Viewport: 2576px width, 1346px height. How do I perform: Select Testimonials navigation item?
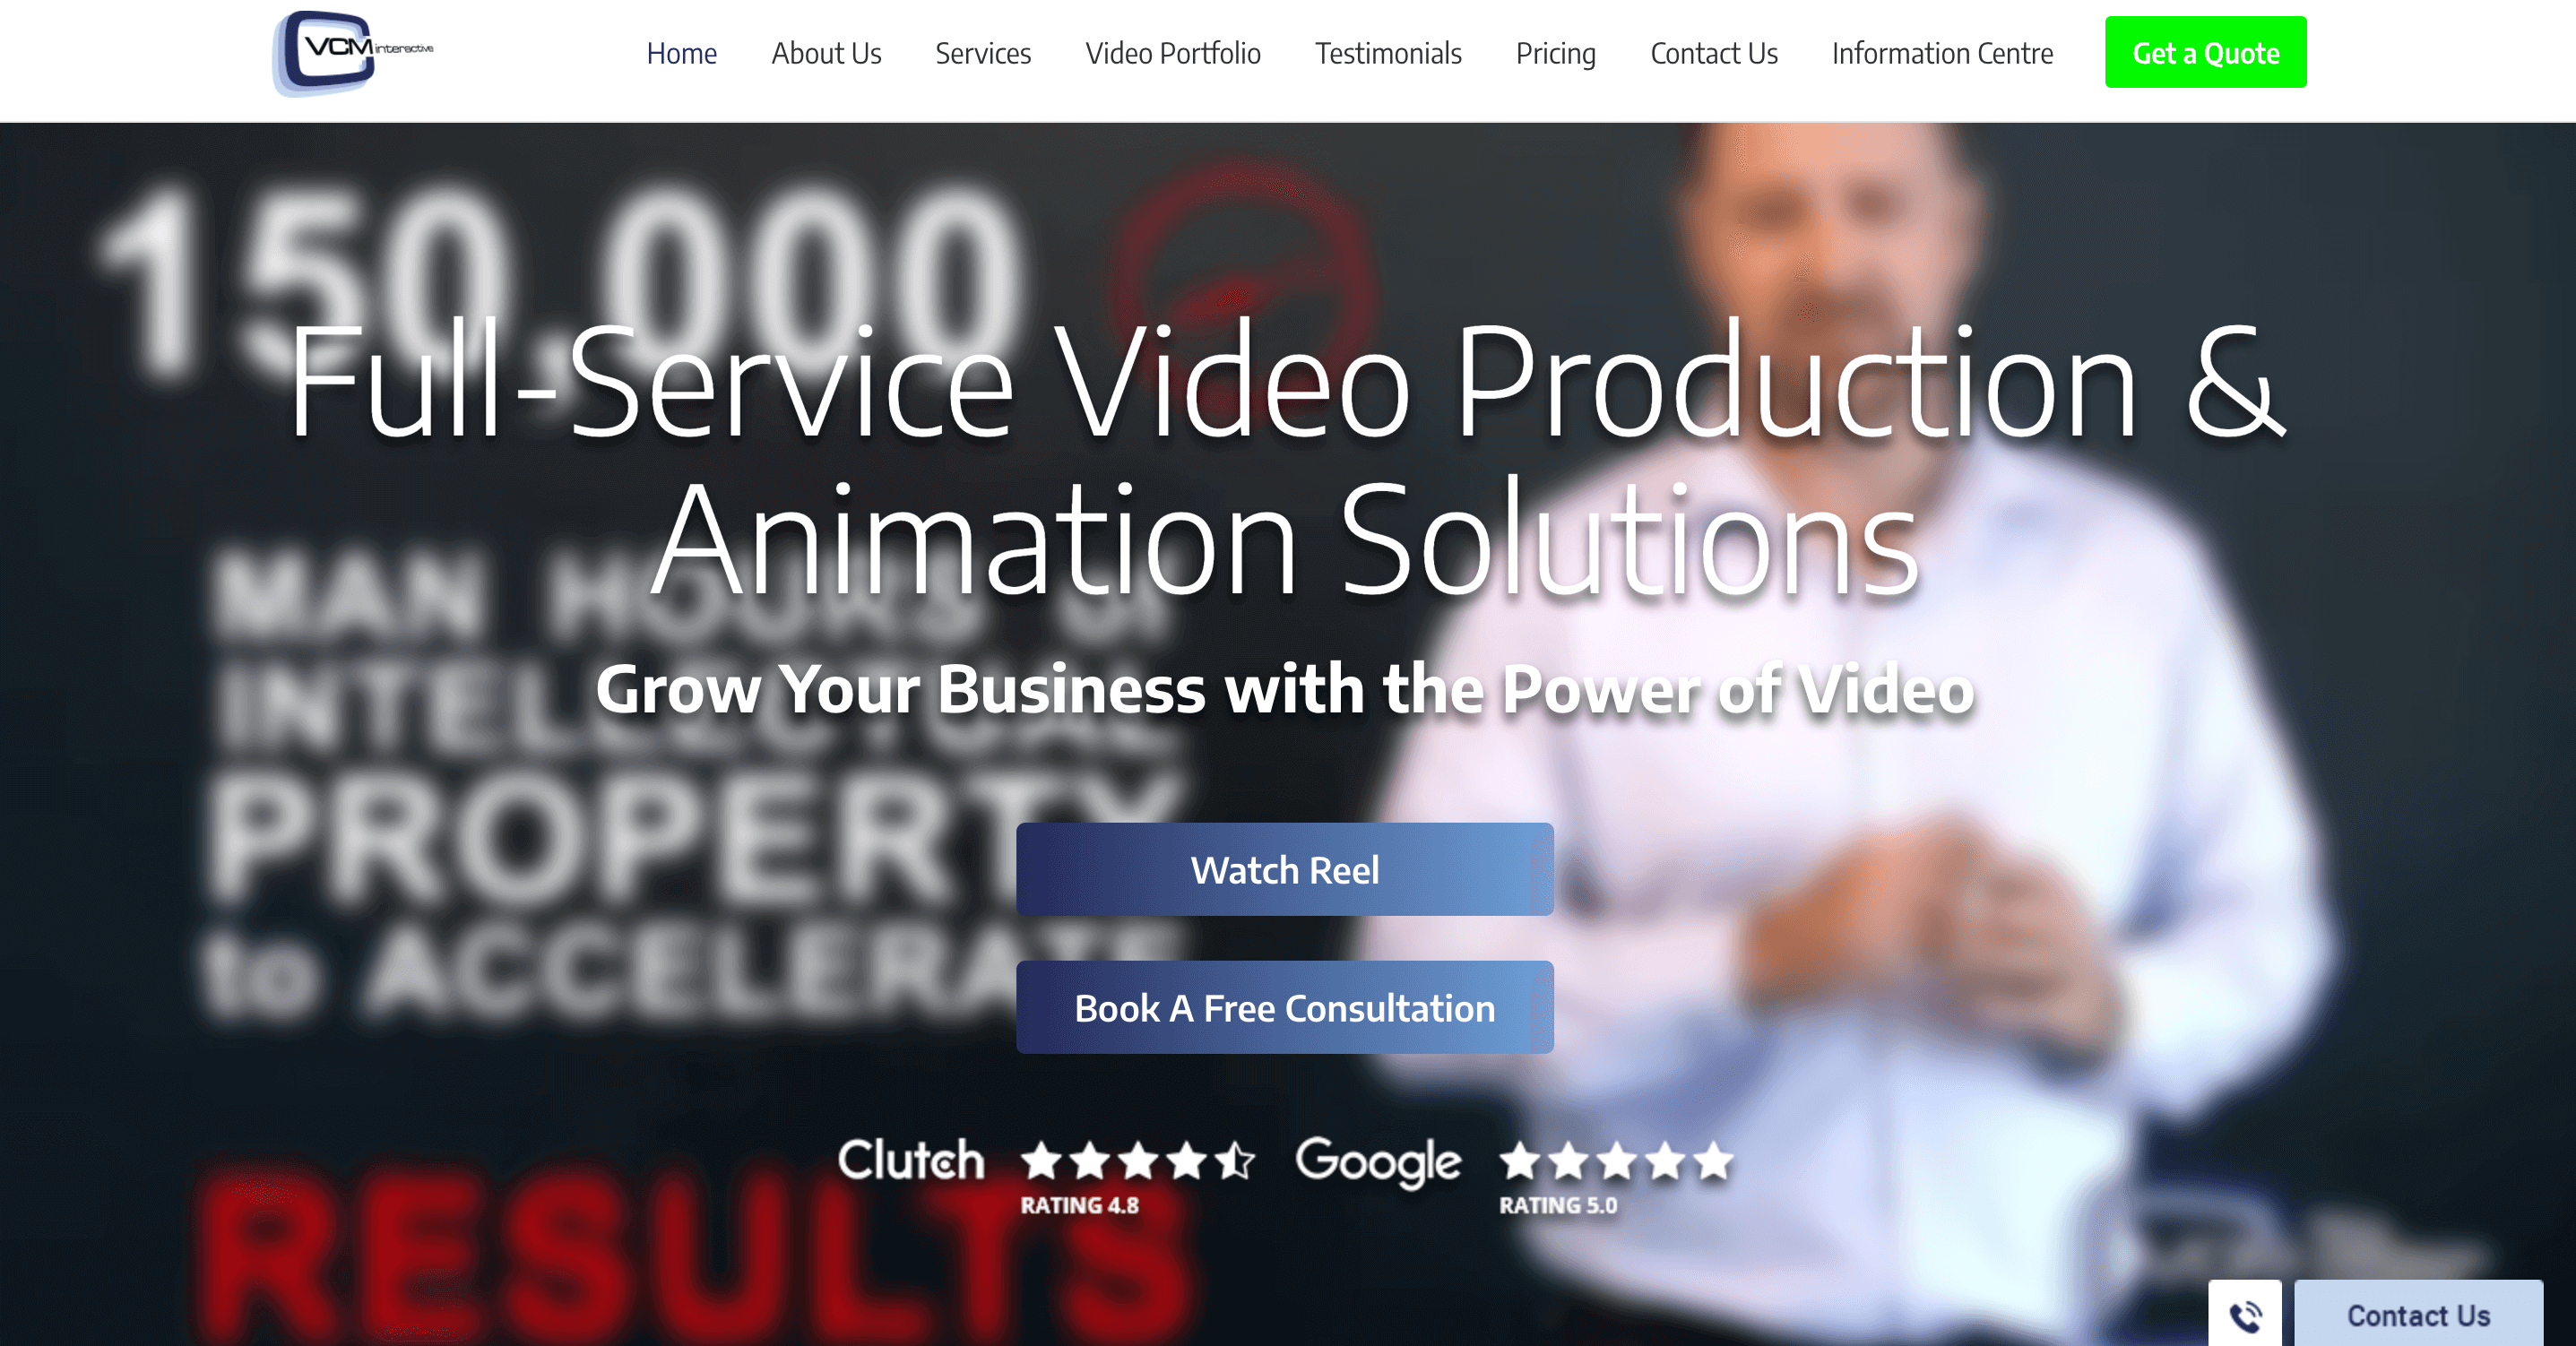point(1388,53)
